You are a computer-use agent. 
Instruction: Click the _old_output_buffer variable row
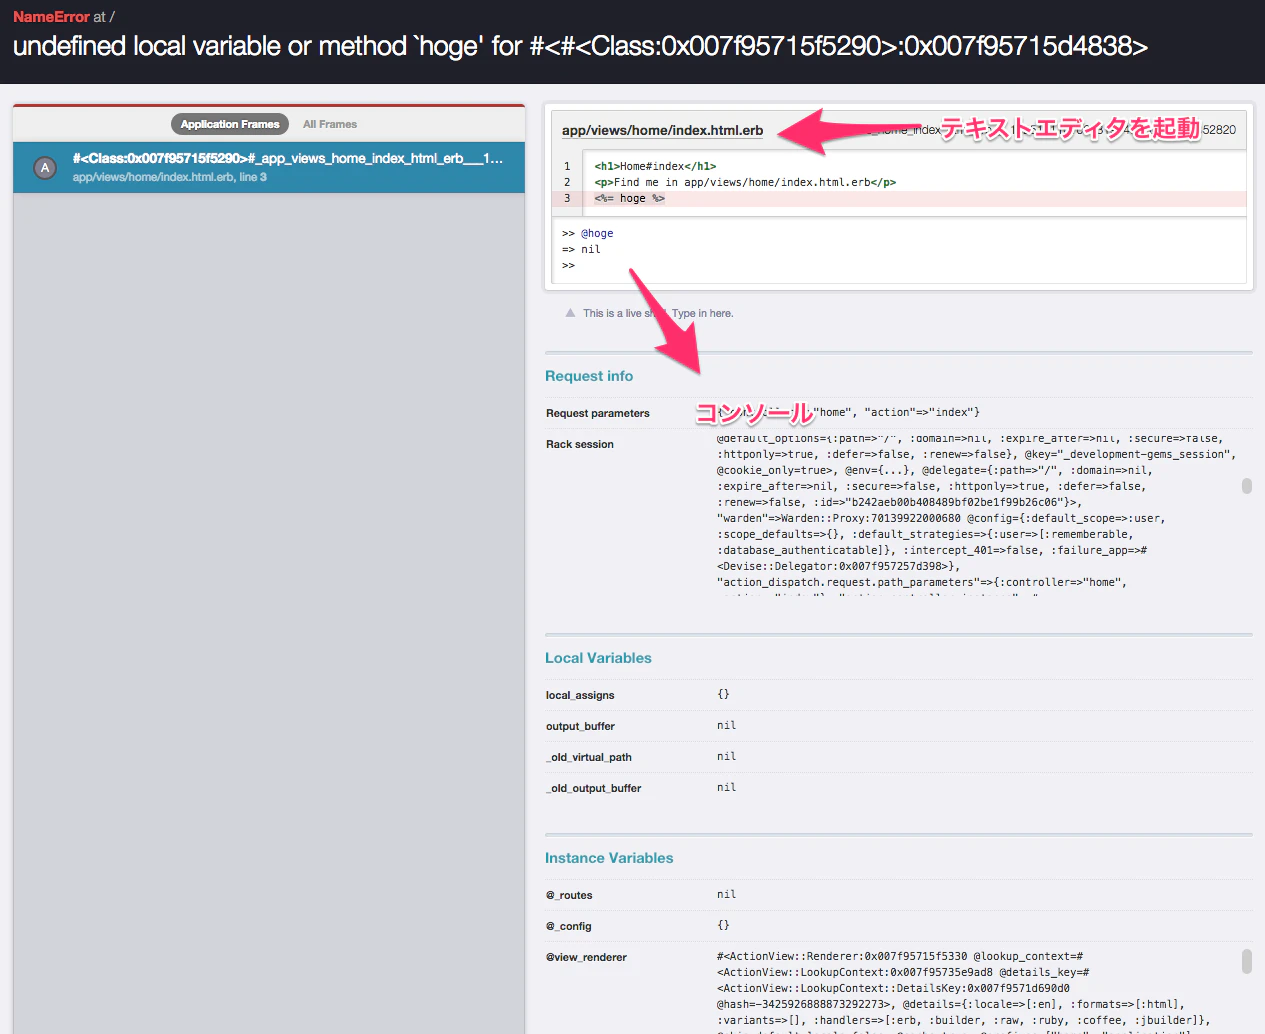[x=899, y=788]
